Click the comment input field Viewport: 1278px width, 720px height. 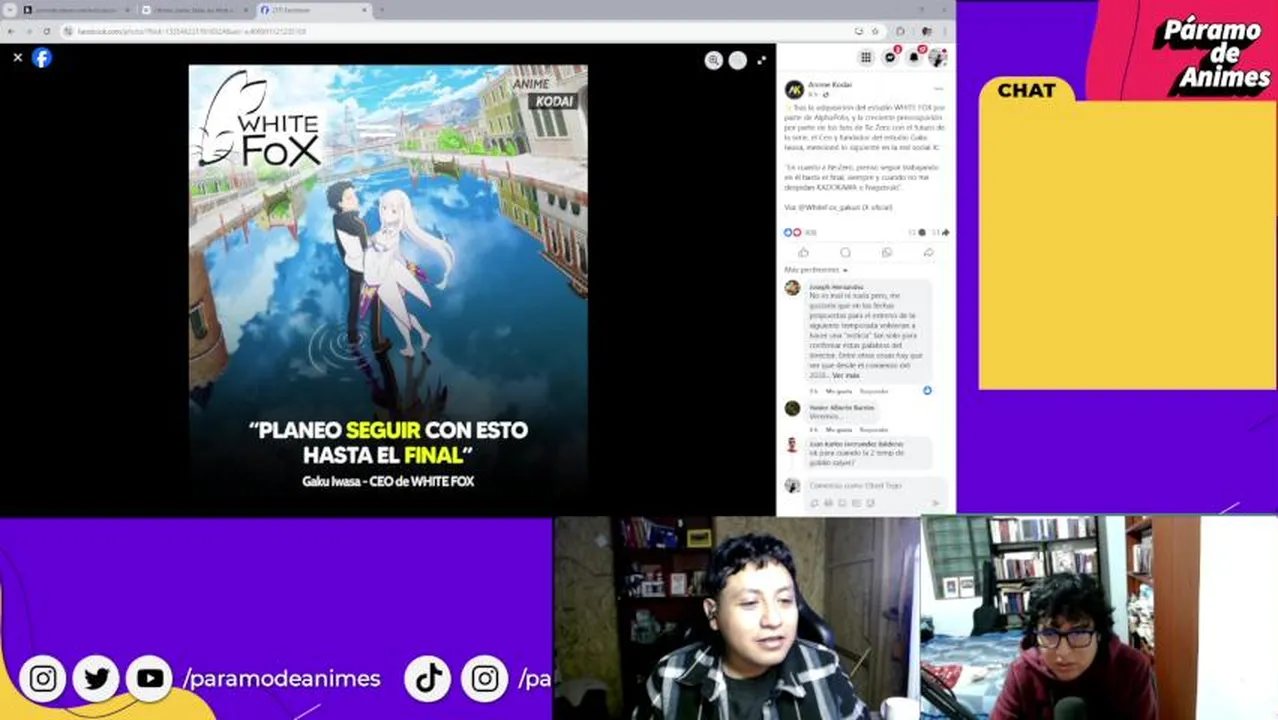coord(875,486)
